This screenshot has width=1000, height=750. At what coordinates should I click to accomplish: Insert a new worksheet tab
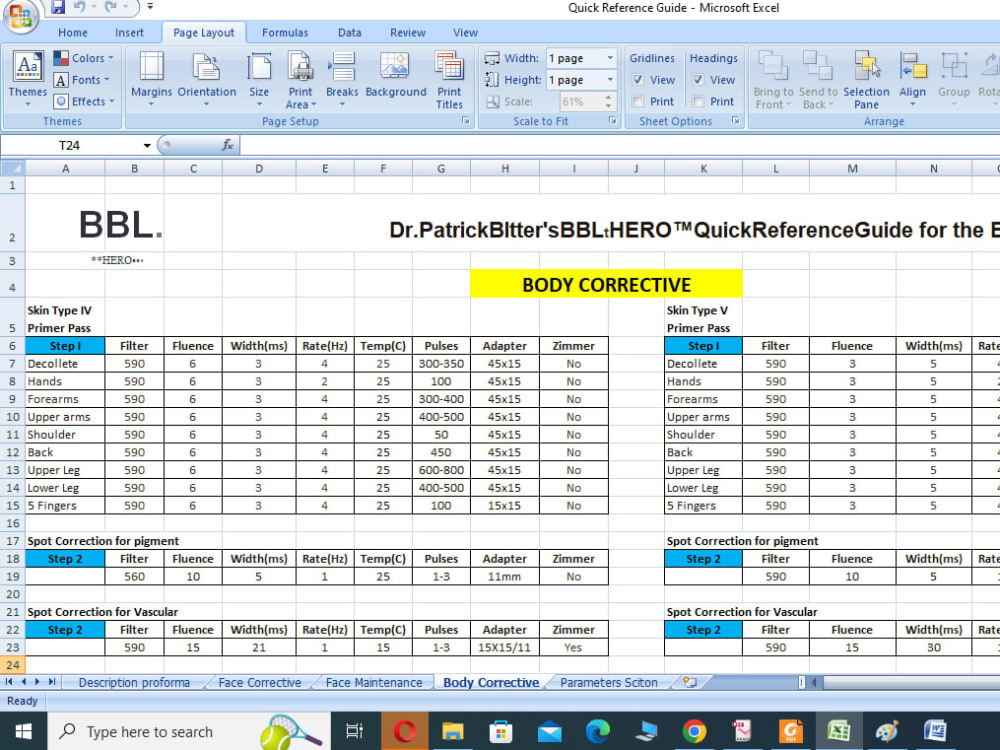click(x=689, y=682)
